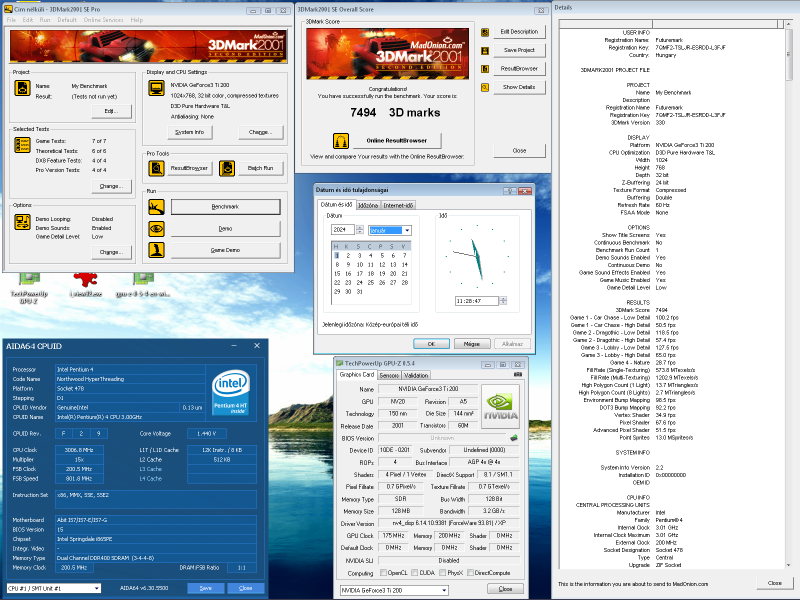800x600 pixels.
Task: Switch to the Sensors tab in GPU-Z
Action: pos(389,376)
